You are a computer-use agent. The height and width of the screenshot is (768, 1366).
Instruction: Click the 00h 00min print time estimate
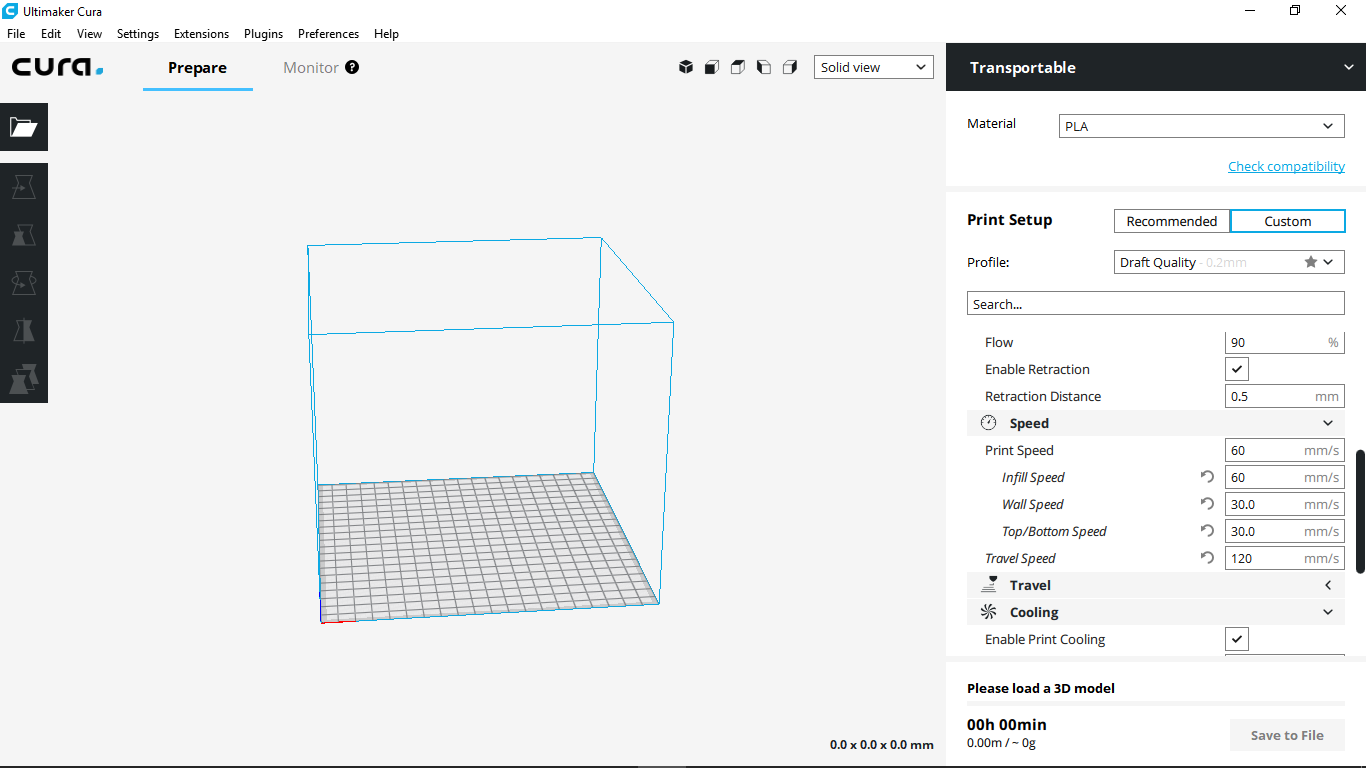(x=1007, y=724)
